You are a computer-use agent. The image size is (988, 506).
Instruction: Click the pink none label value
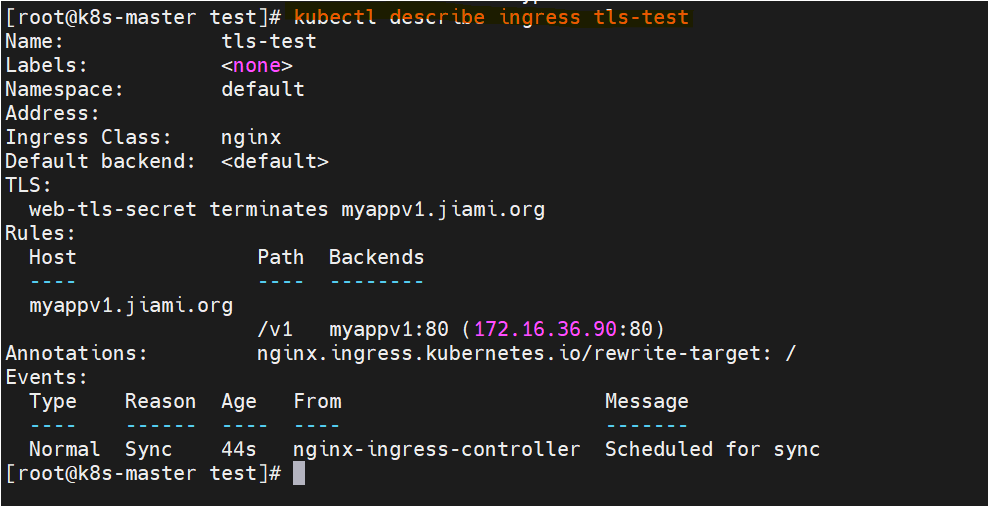(x=257, y=66)
